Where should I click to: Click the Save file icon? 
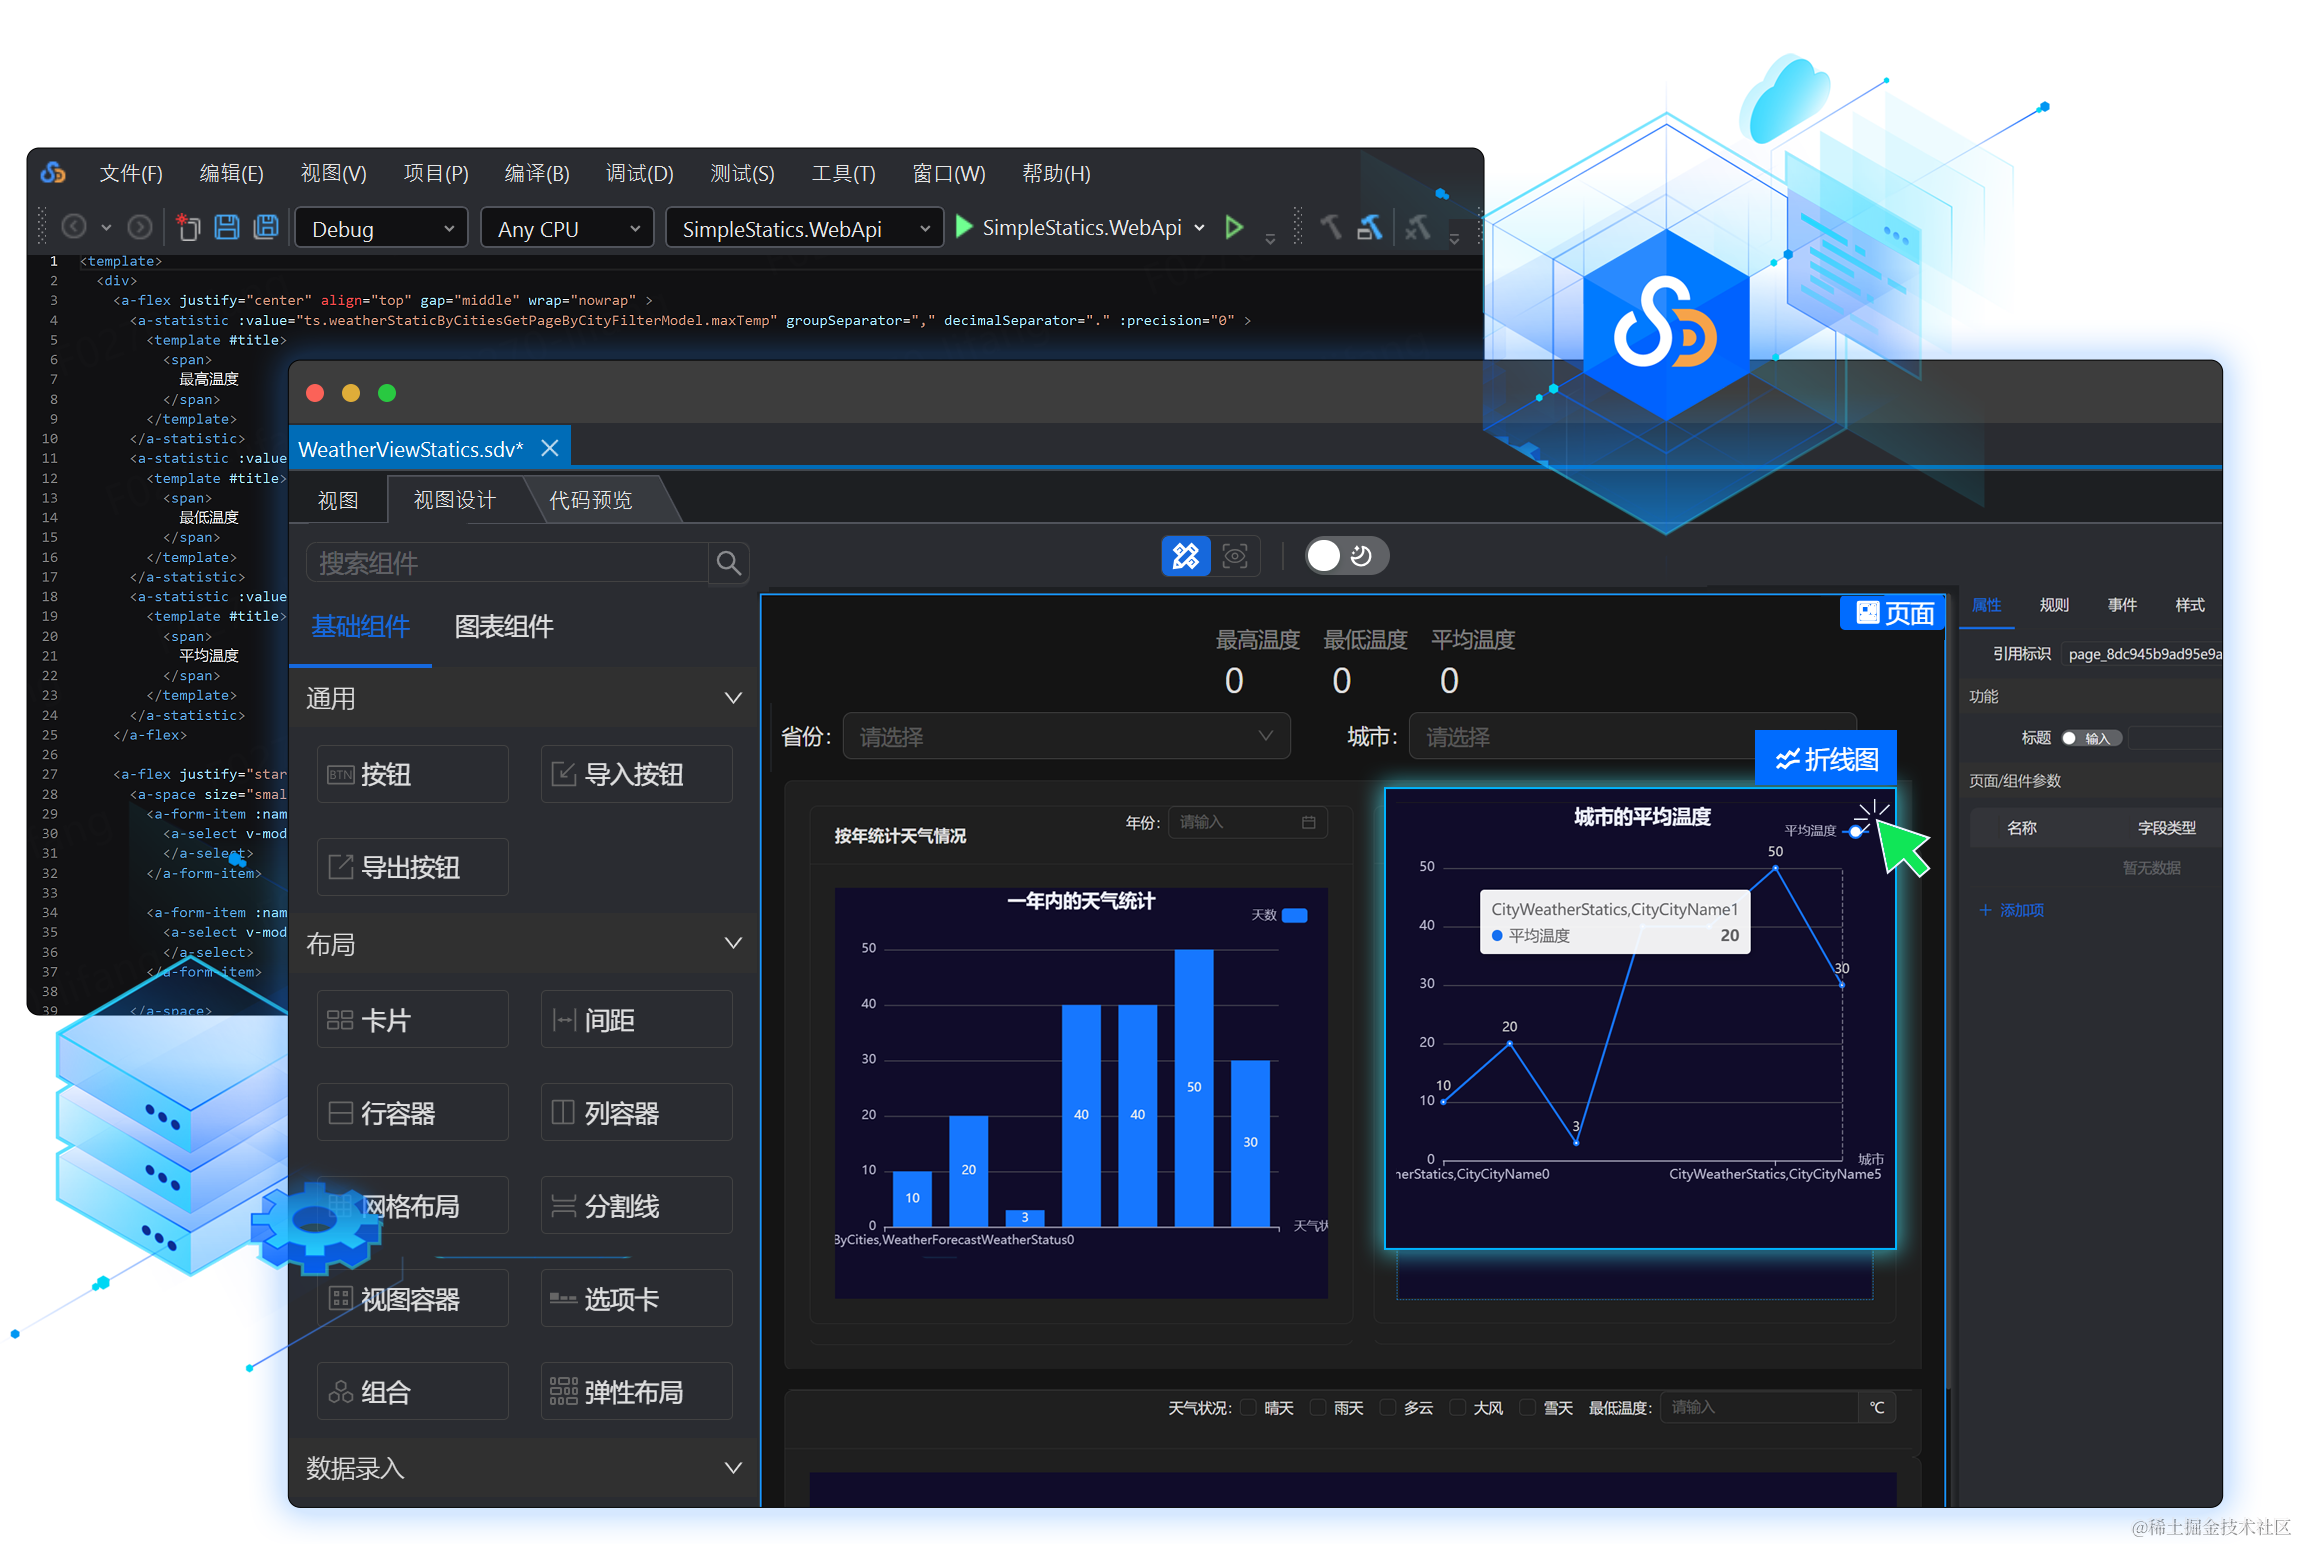pyautogui.click(x=227, y=228)
